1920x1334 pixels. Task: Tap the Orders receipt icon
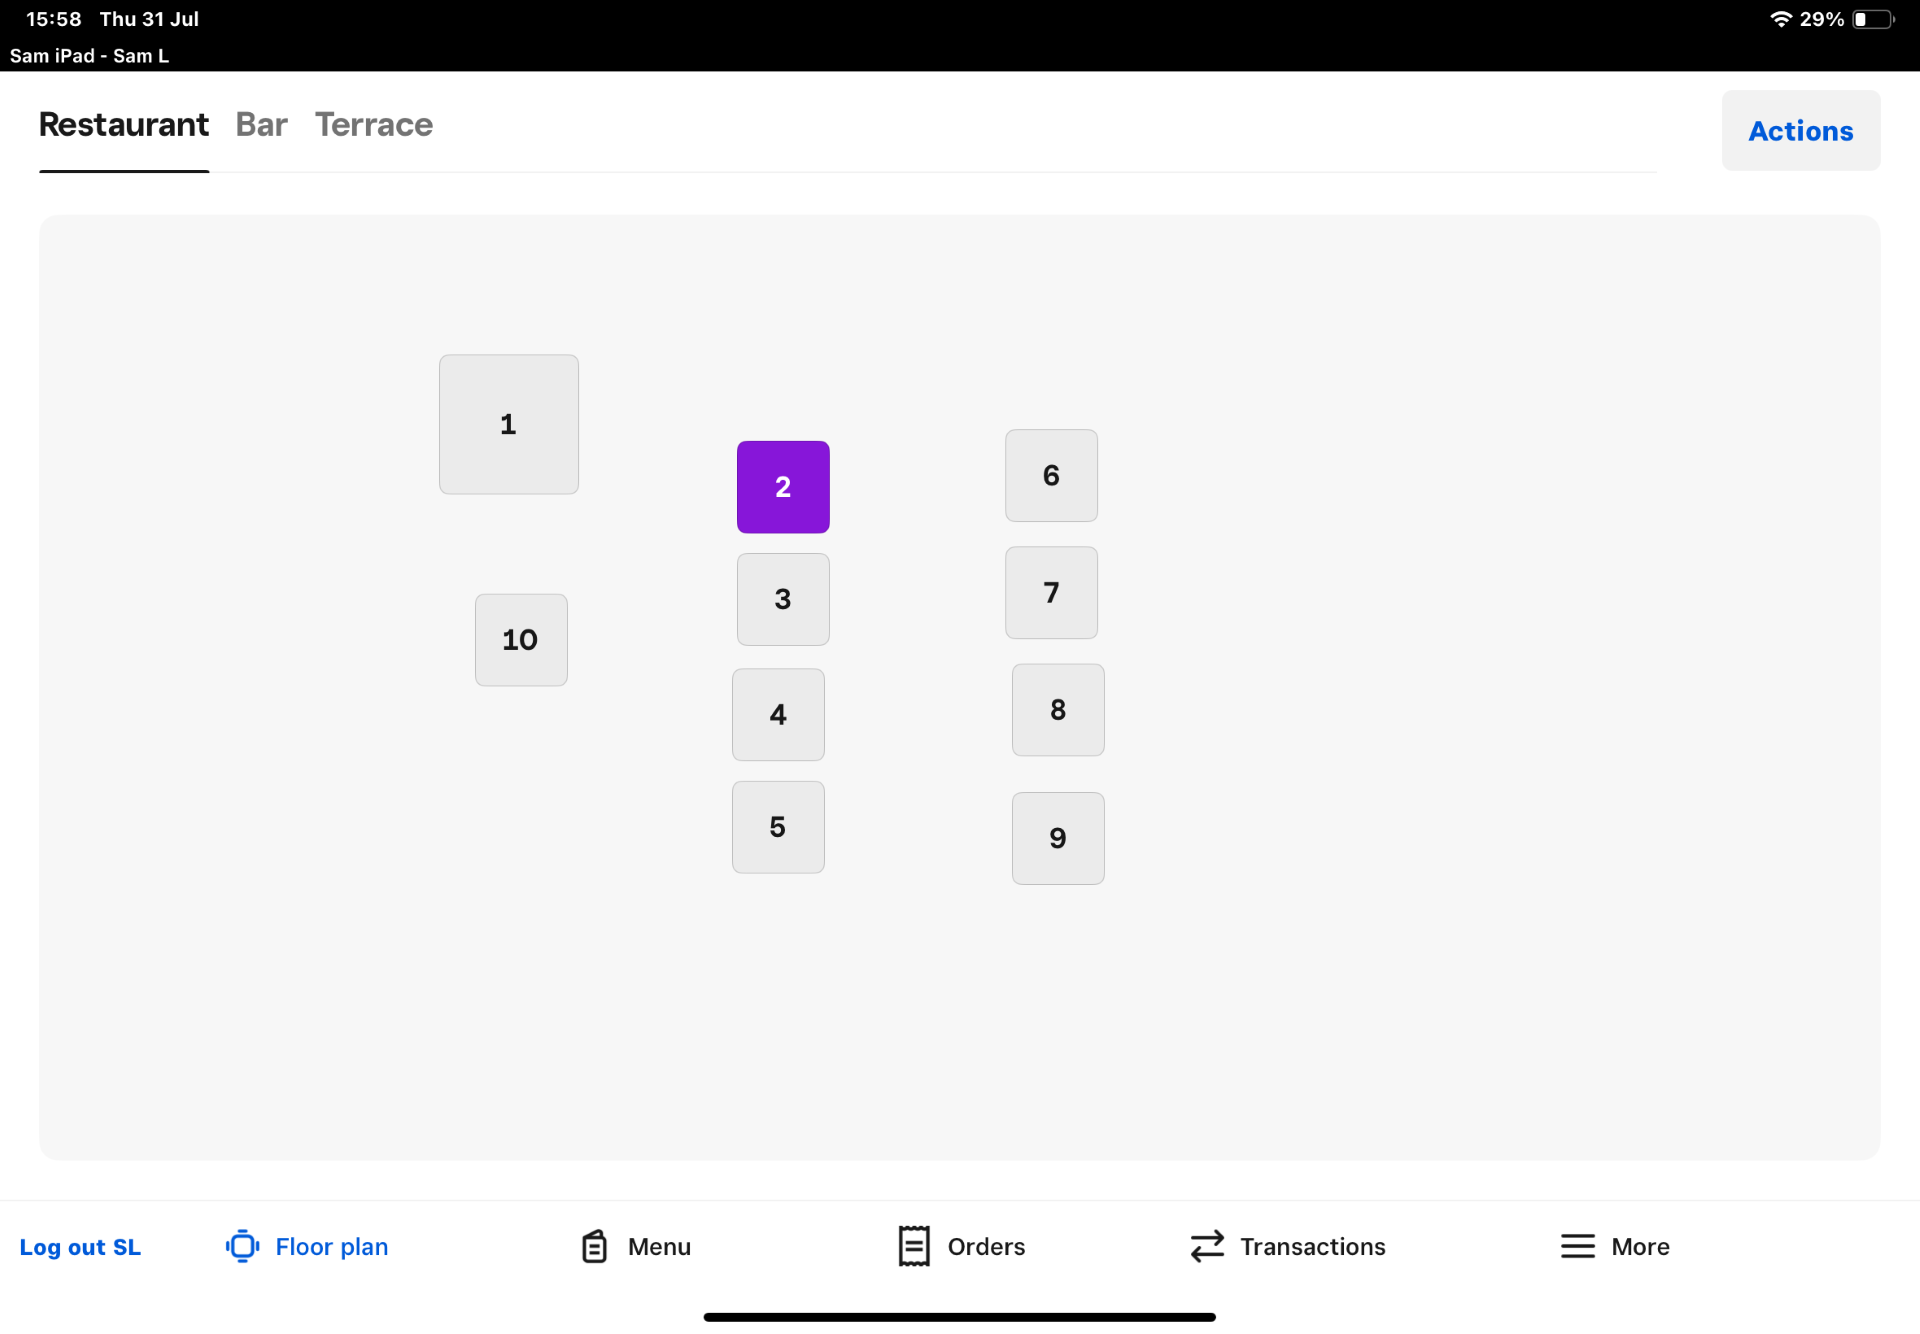point(913,1246)
